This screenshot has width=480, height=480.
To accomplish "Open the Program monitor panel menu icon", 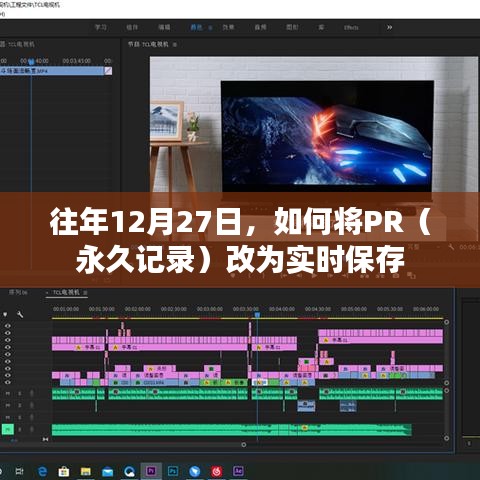I will (175, 44).
